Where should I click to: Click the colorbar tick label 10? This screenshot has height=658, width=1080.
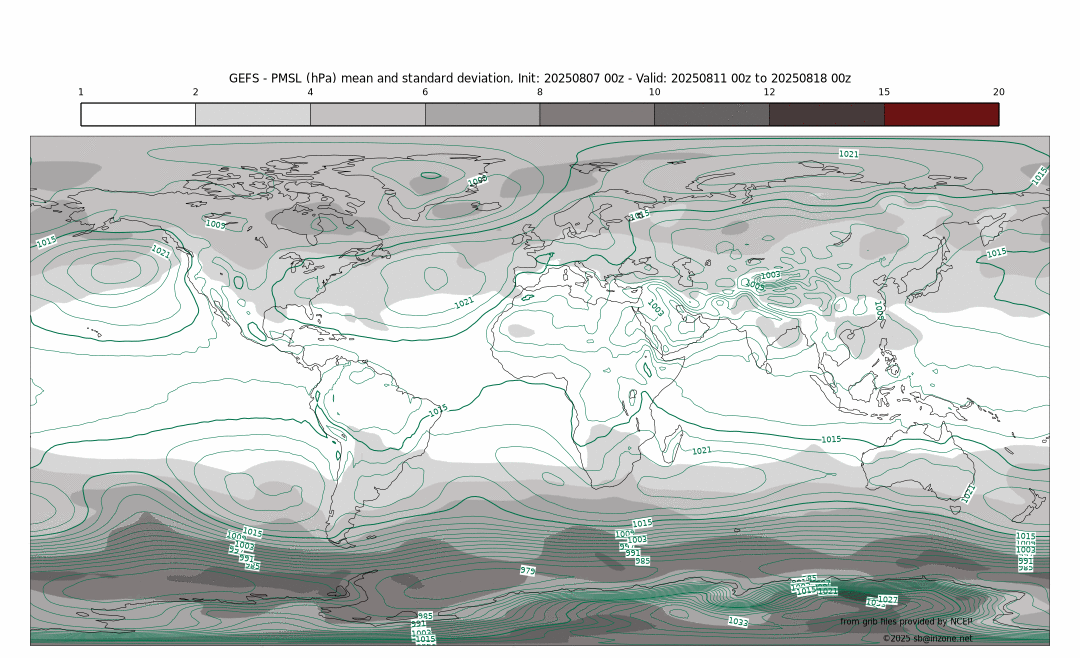(654, 92)
